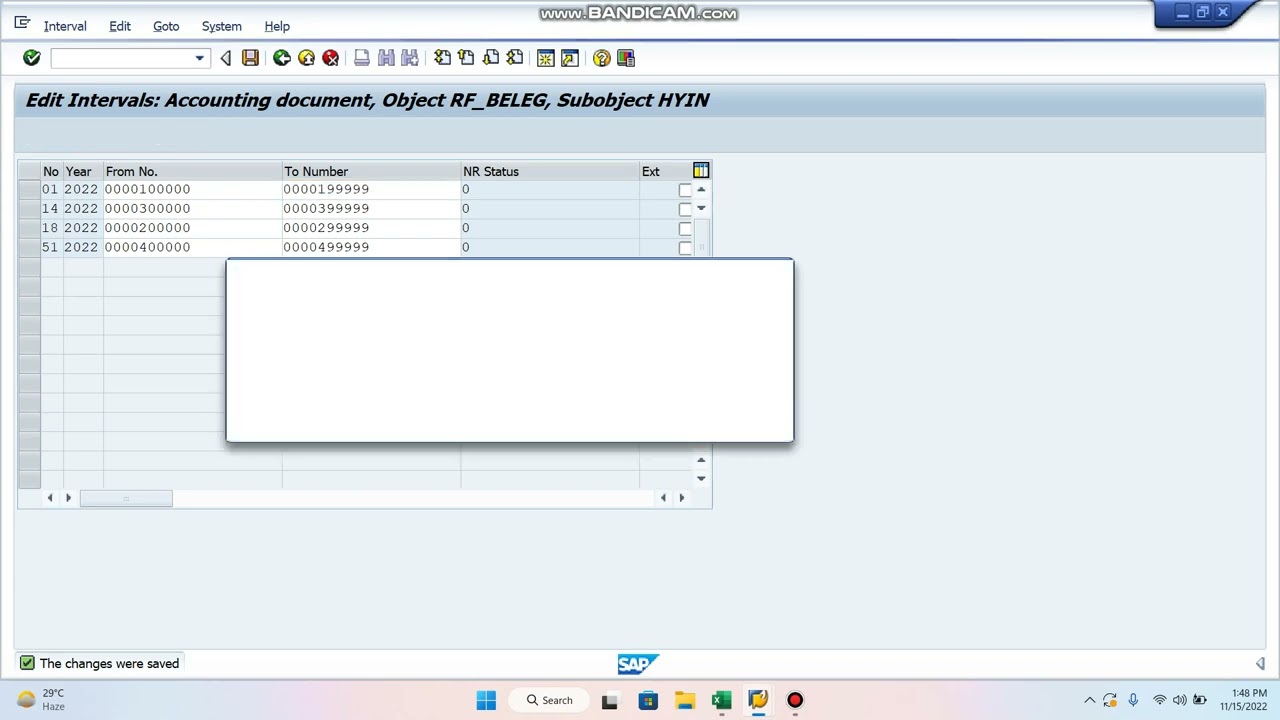1280x720 pixels.
Task: Open File Explorer from the taskbar
Action: (685, 700)
